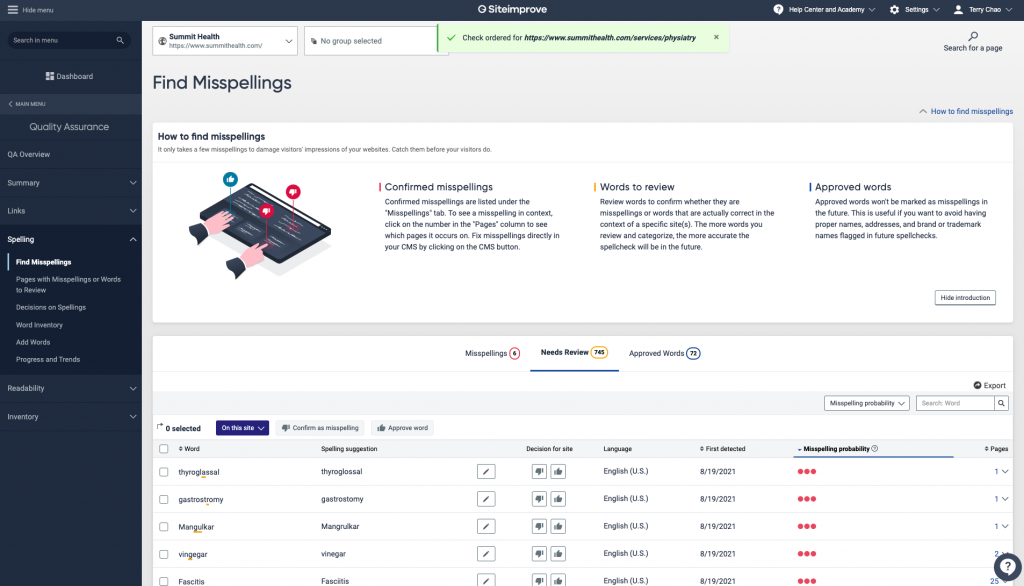The image size is (1024, 586).
Task: Expand the On this site dropdown
Action: [x=243, y=428]
